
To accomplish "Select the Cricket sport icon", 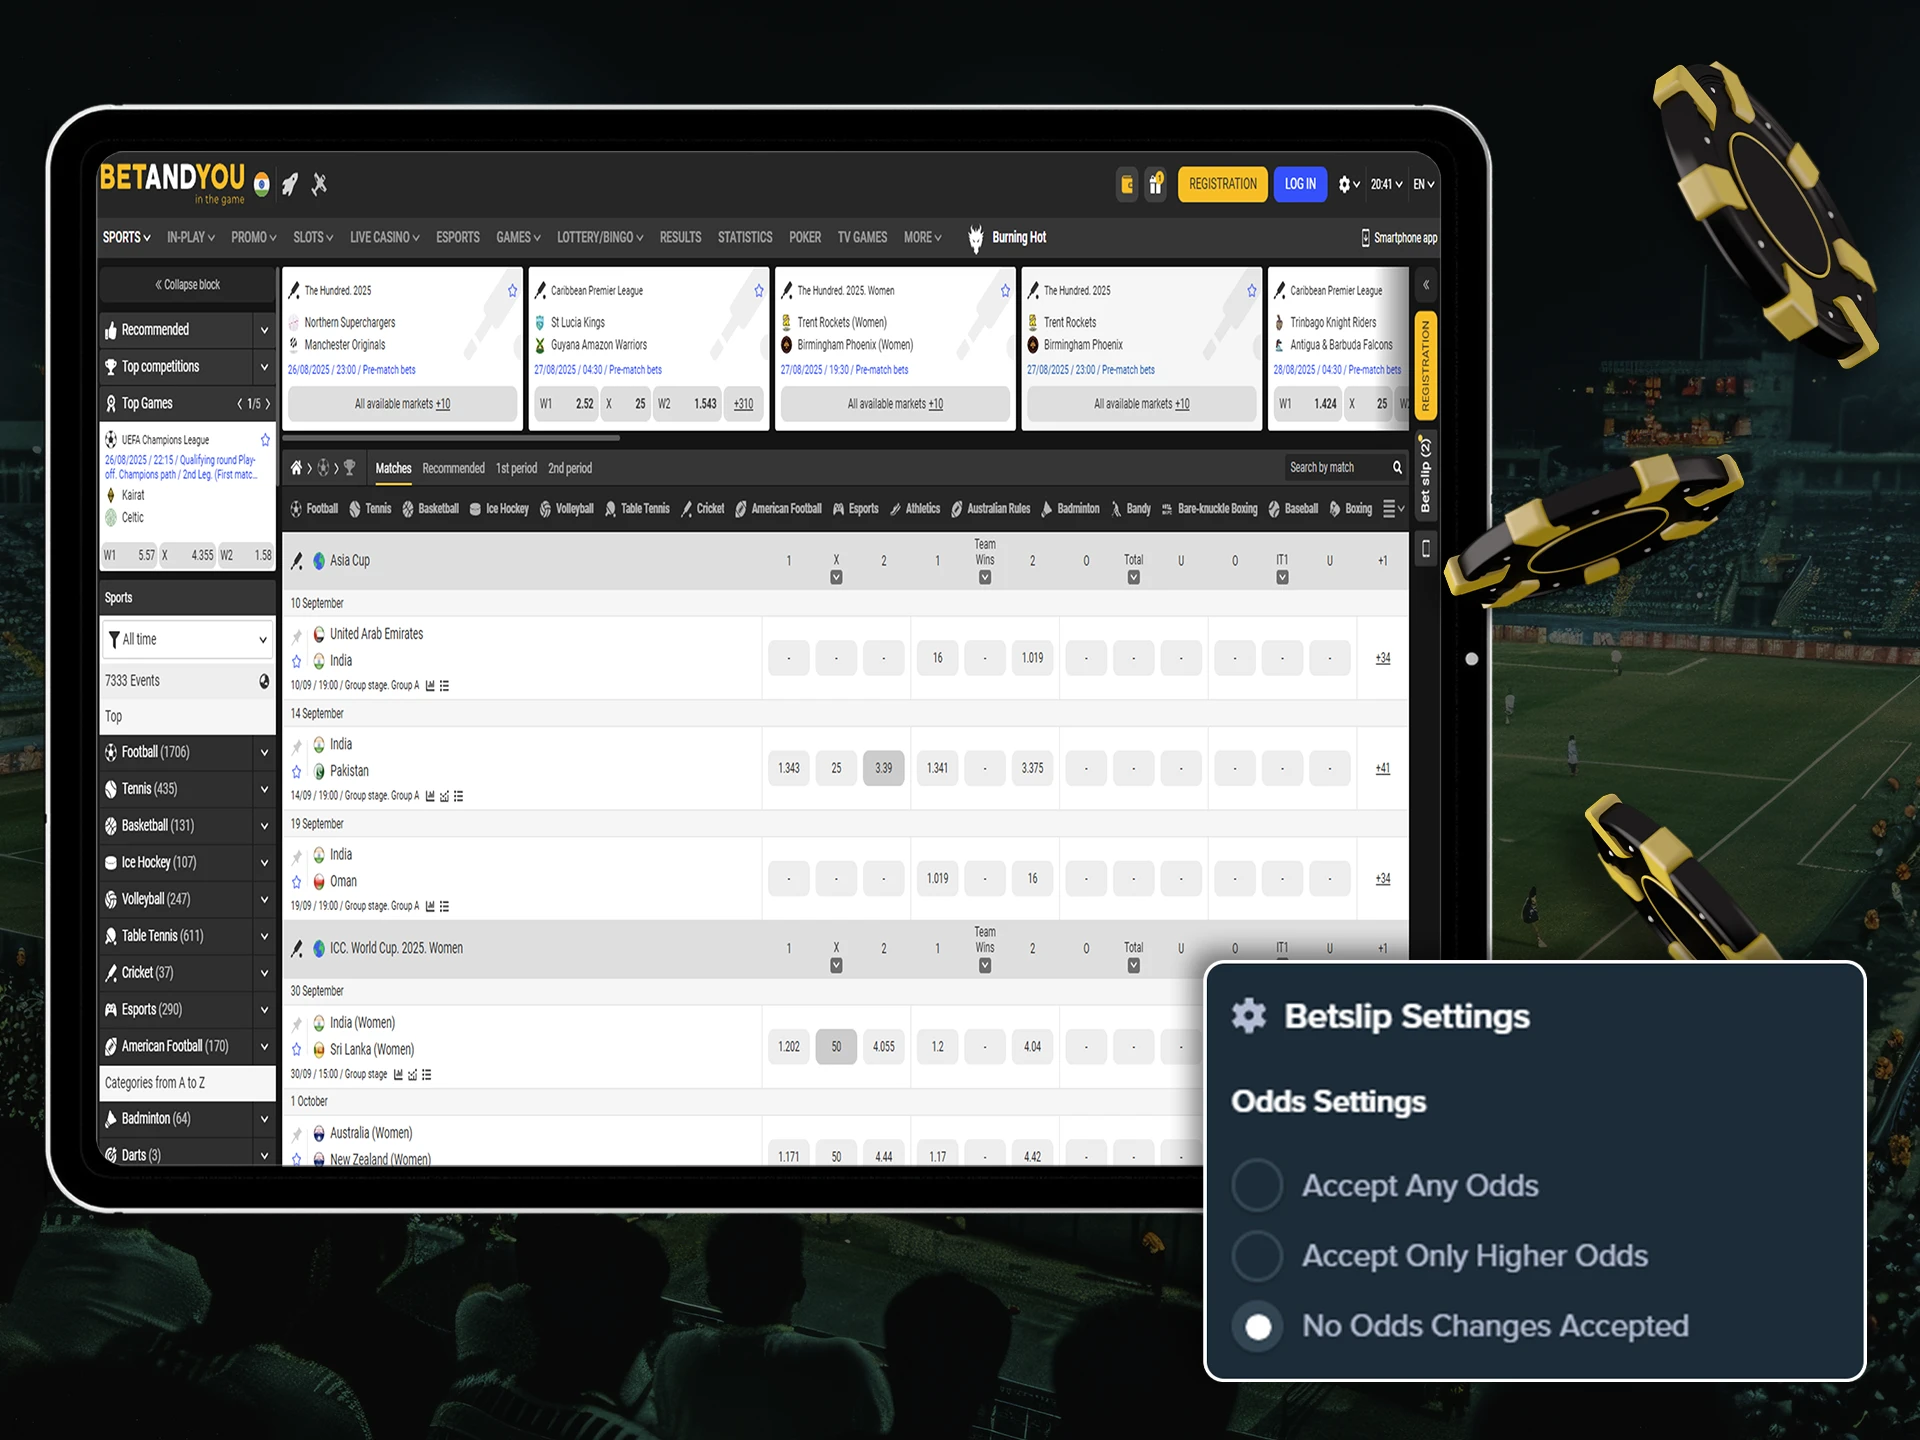I will tap(687, 509).
